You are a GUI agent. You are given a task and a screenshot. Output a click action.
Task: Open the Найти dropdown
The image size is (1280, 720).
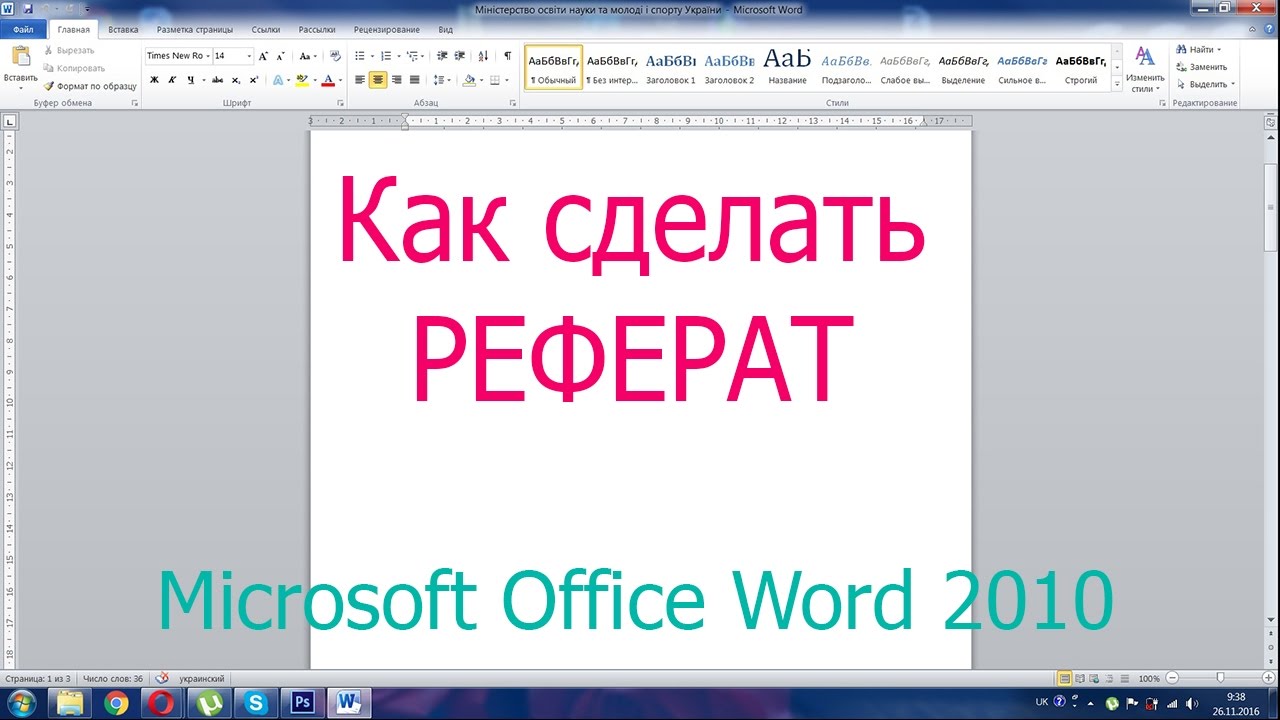point(1218,49)
